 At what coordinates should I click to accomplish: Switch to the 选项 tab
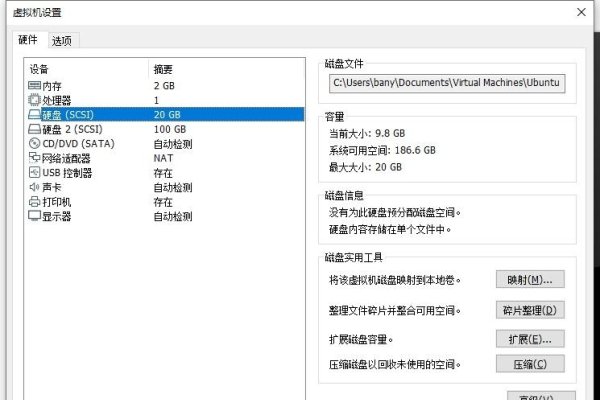[x=62, y=41]
